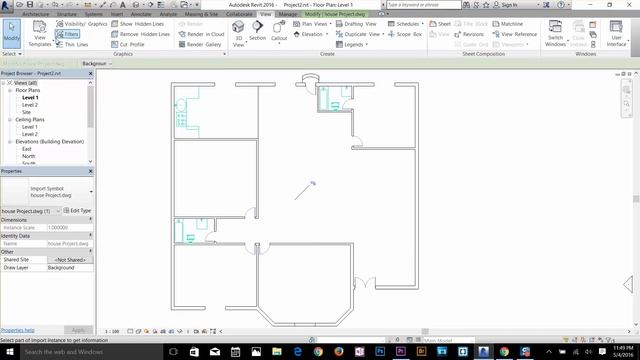
Task: Select the Section tool
Action: coord(258,31)
